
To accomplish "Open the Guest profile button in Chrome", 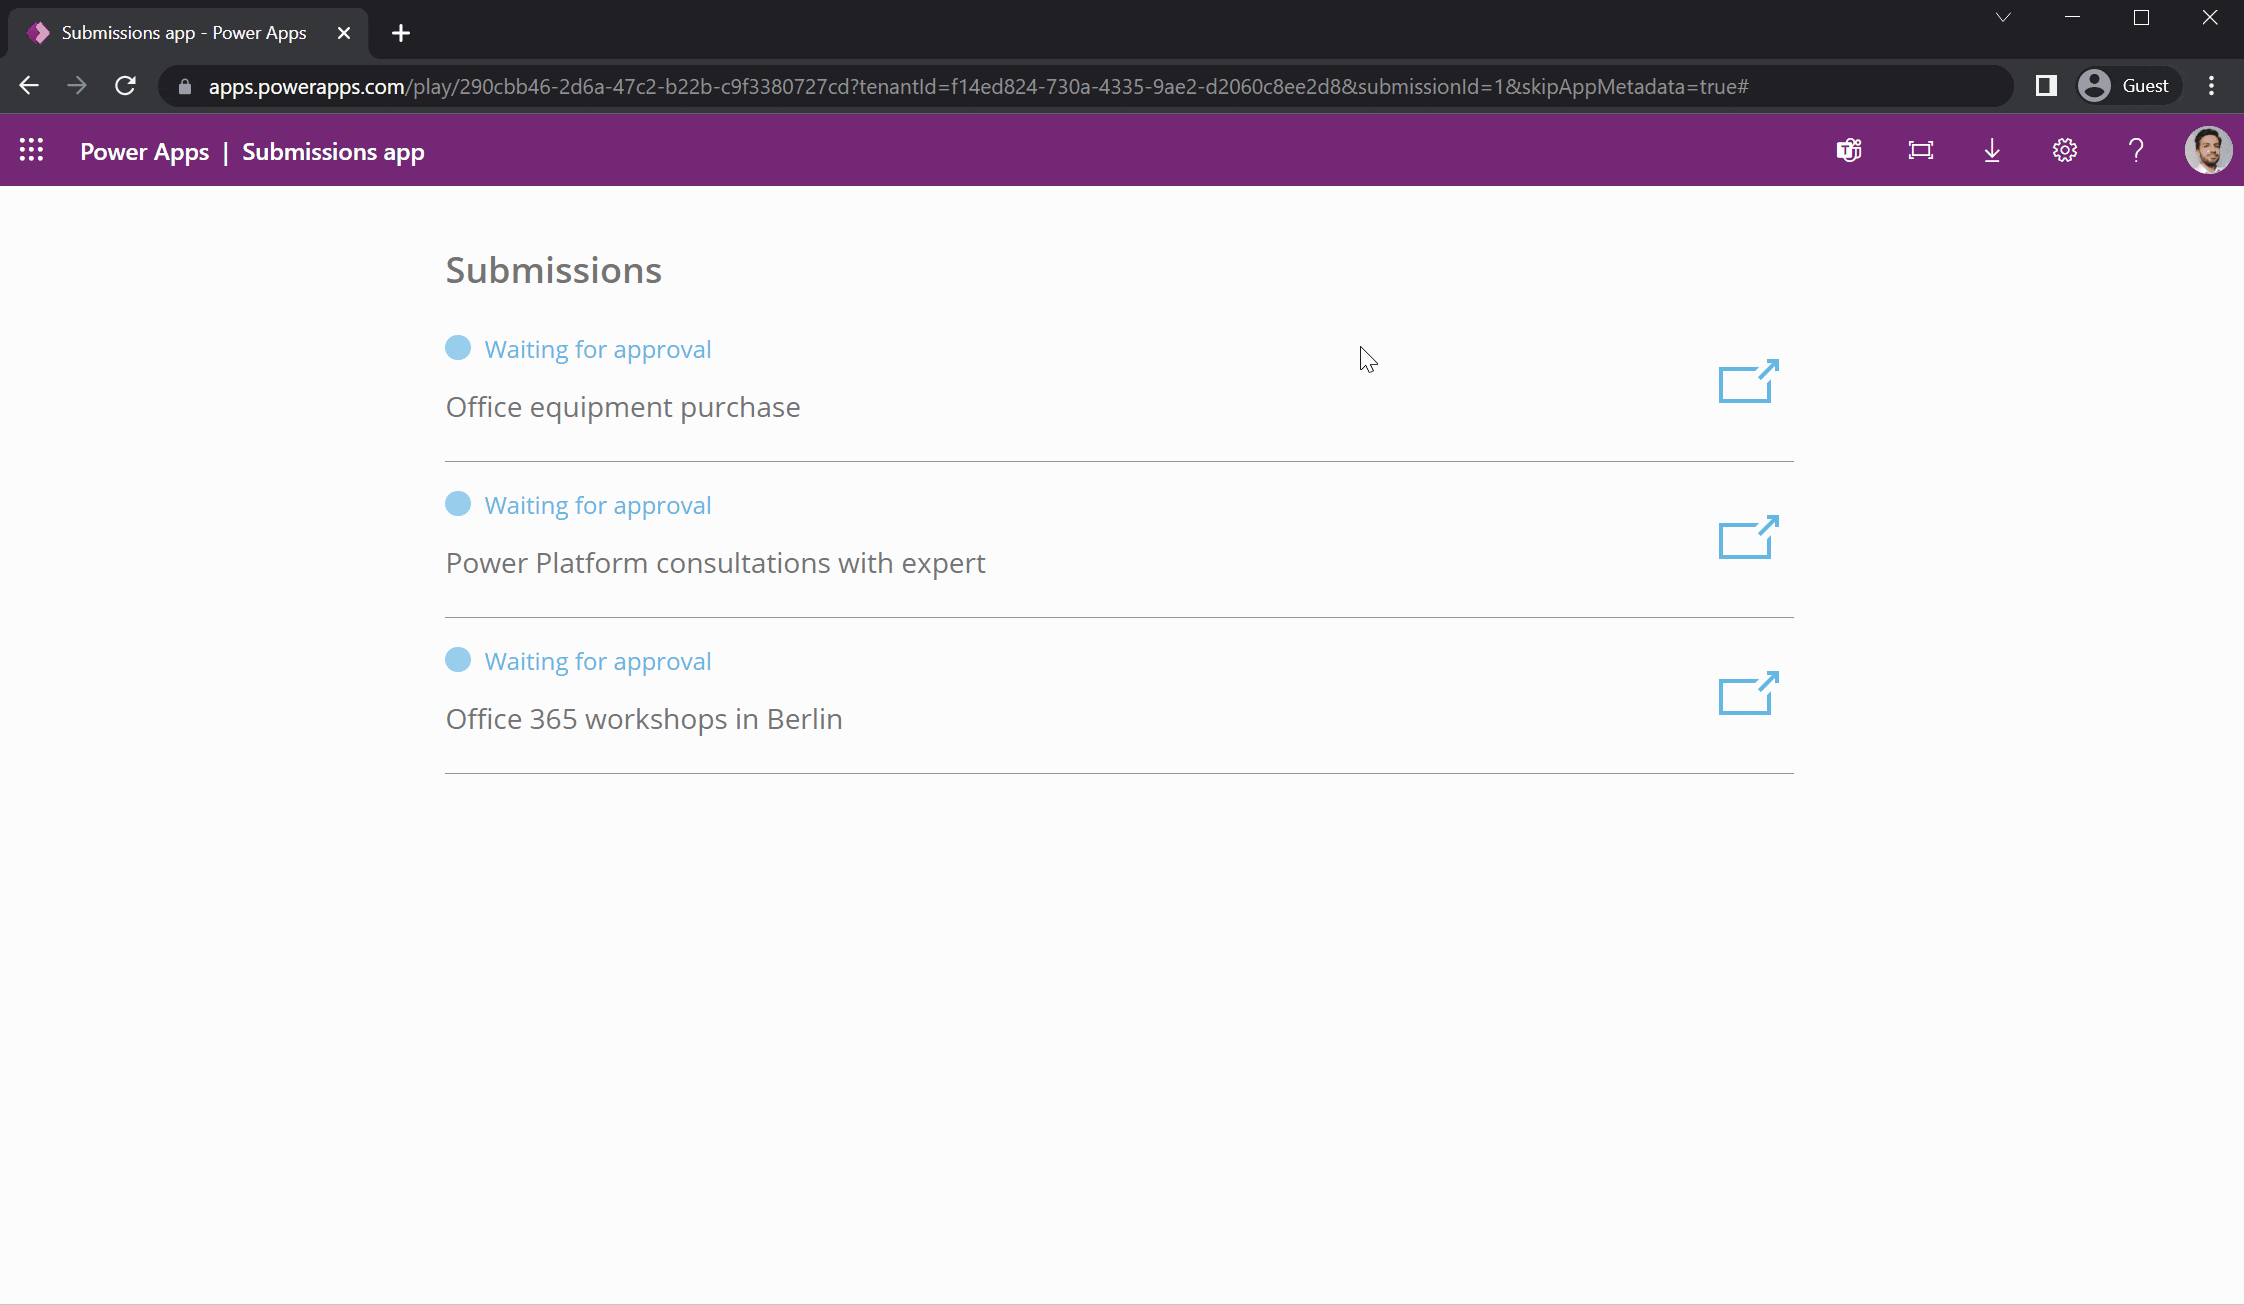I will (2124, 86).
